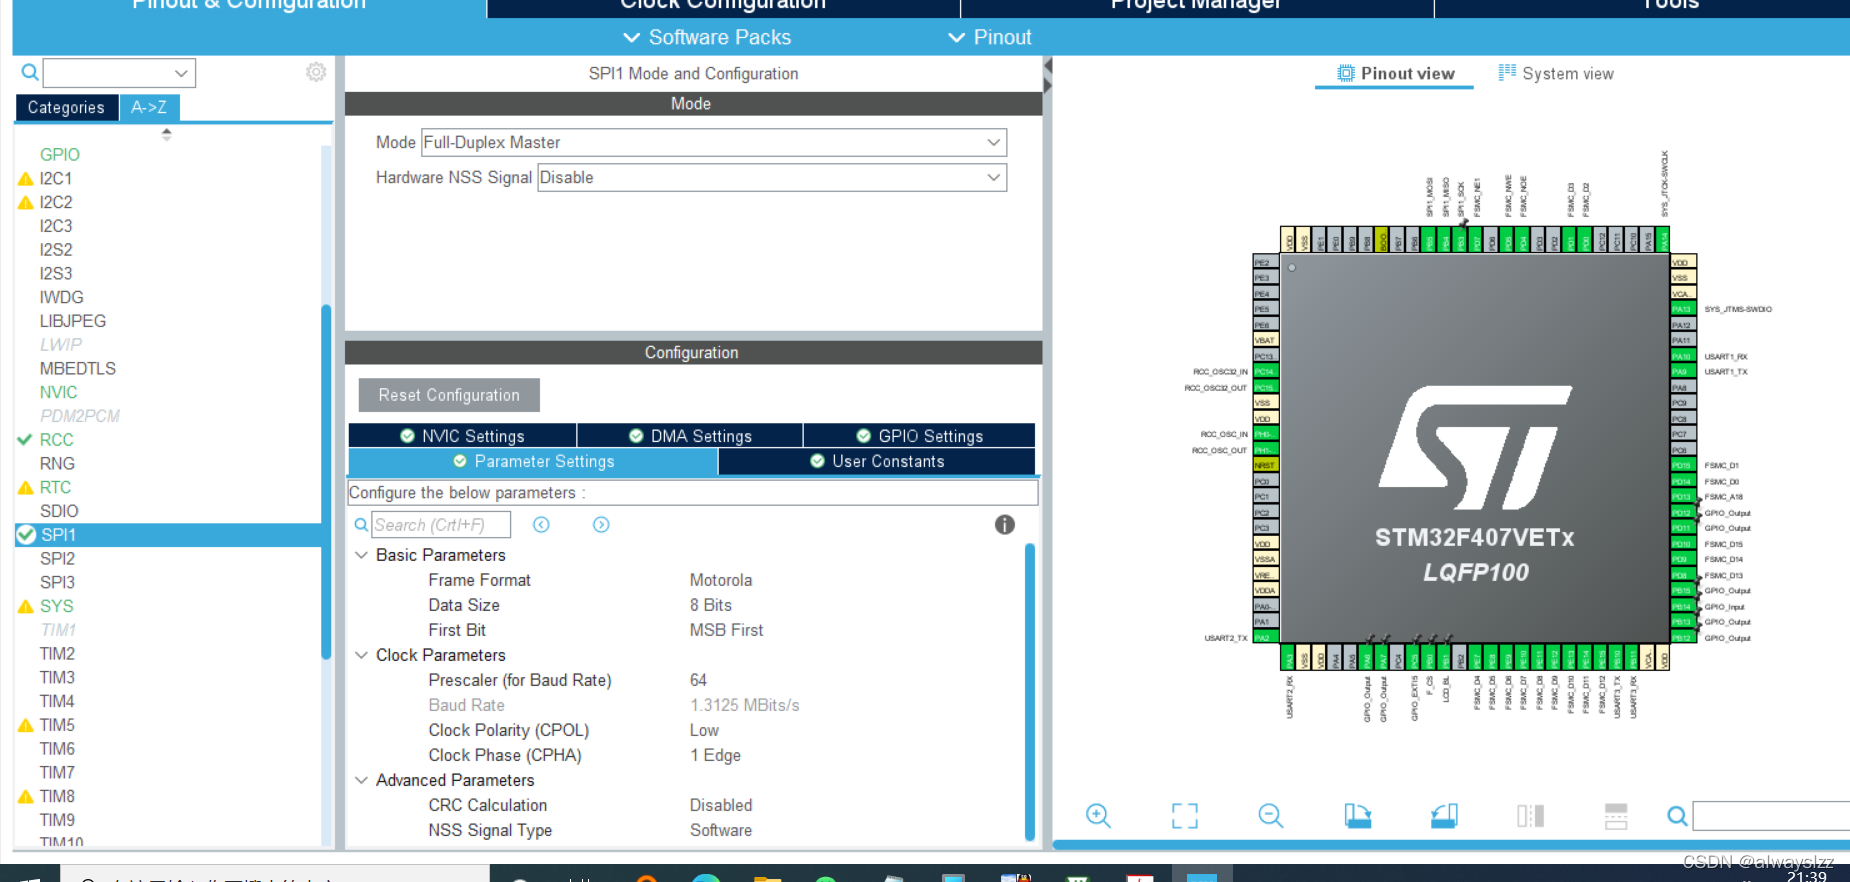The width and height of the screenshot is (1850, 882).
Task: Click the Clock Polarity value Low
Action: point(704,730)
